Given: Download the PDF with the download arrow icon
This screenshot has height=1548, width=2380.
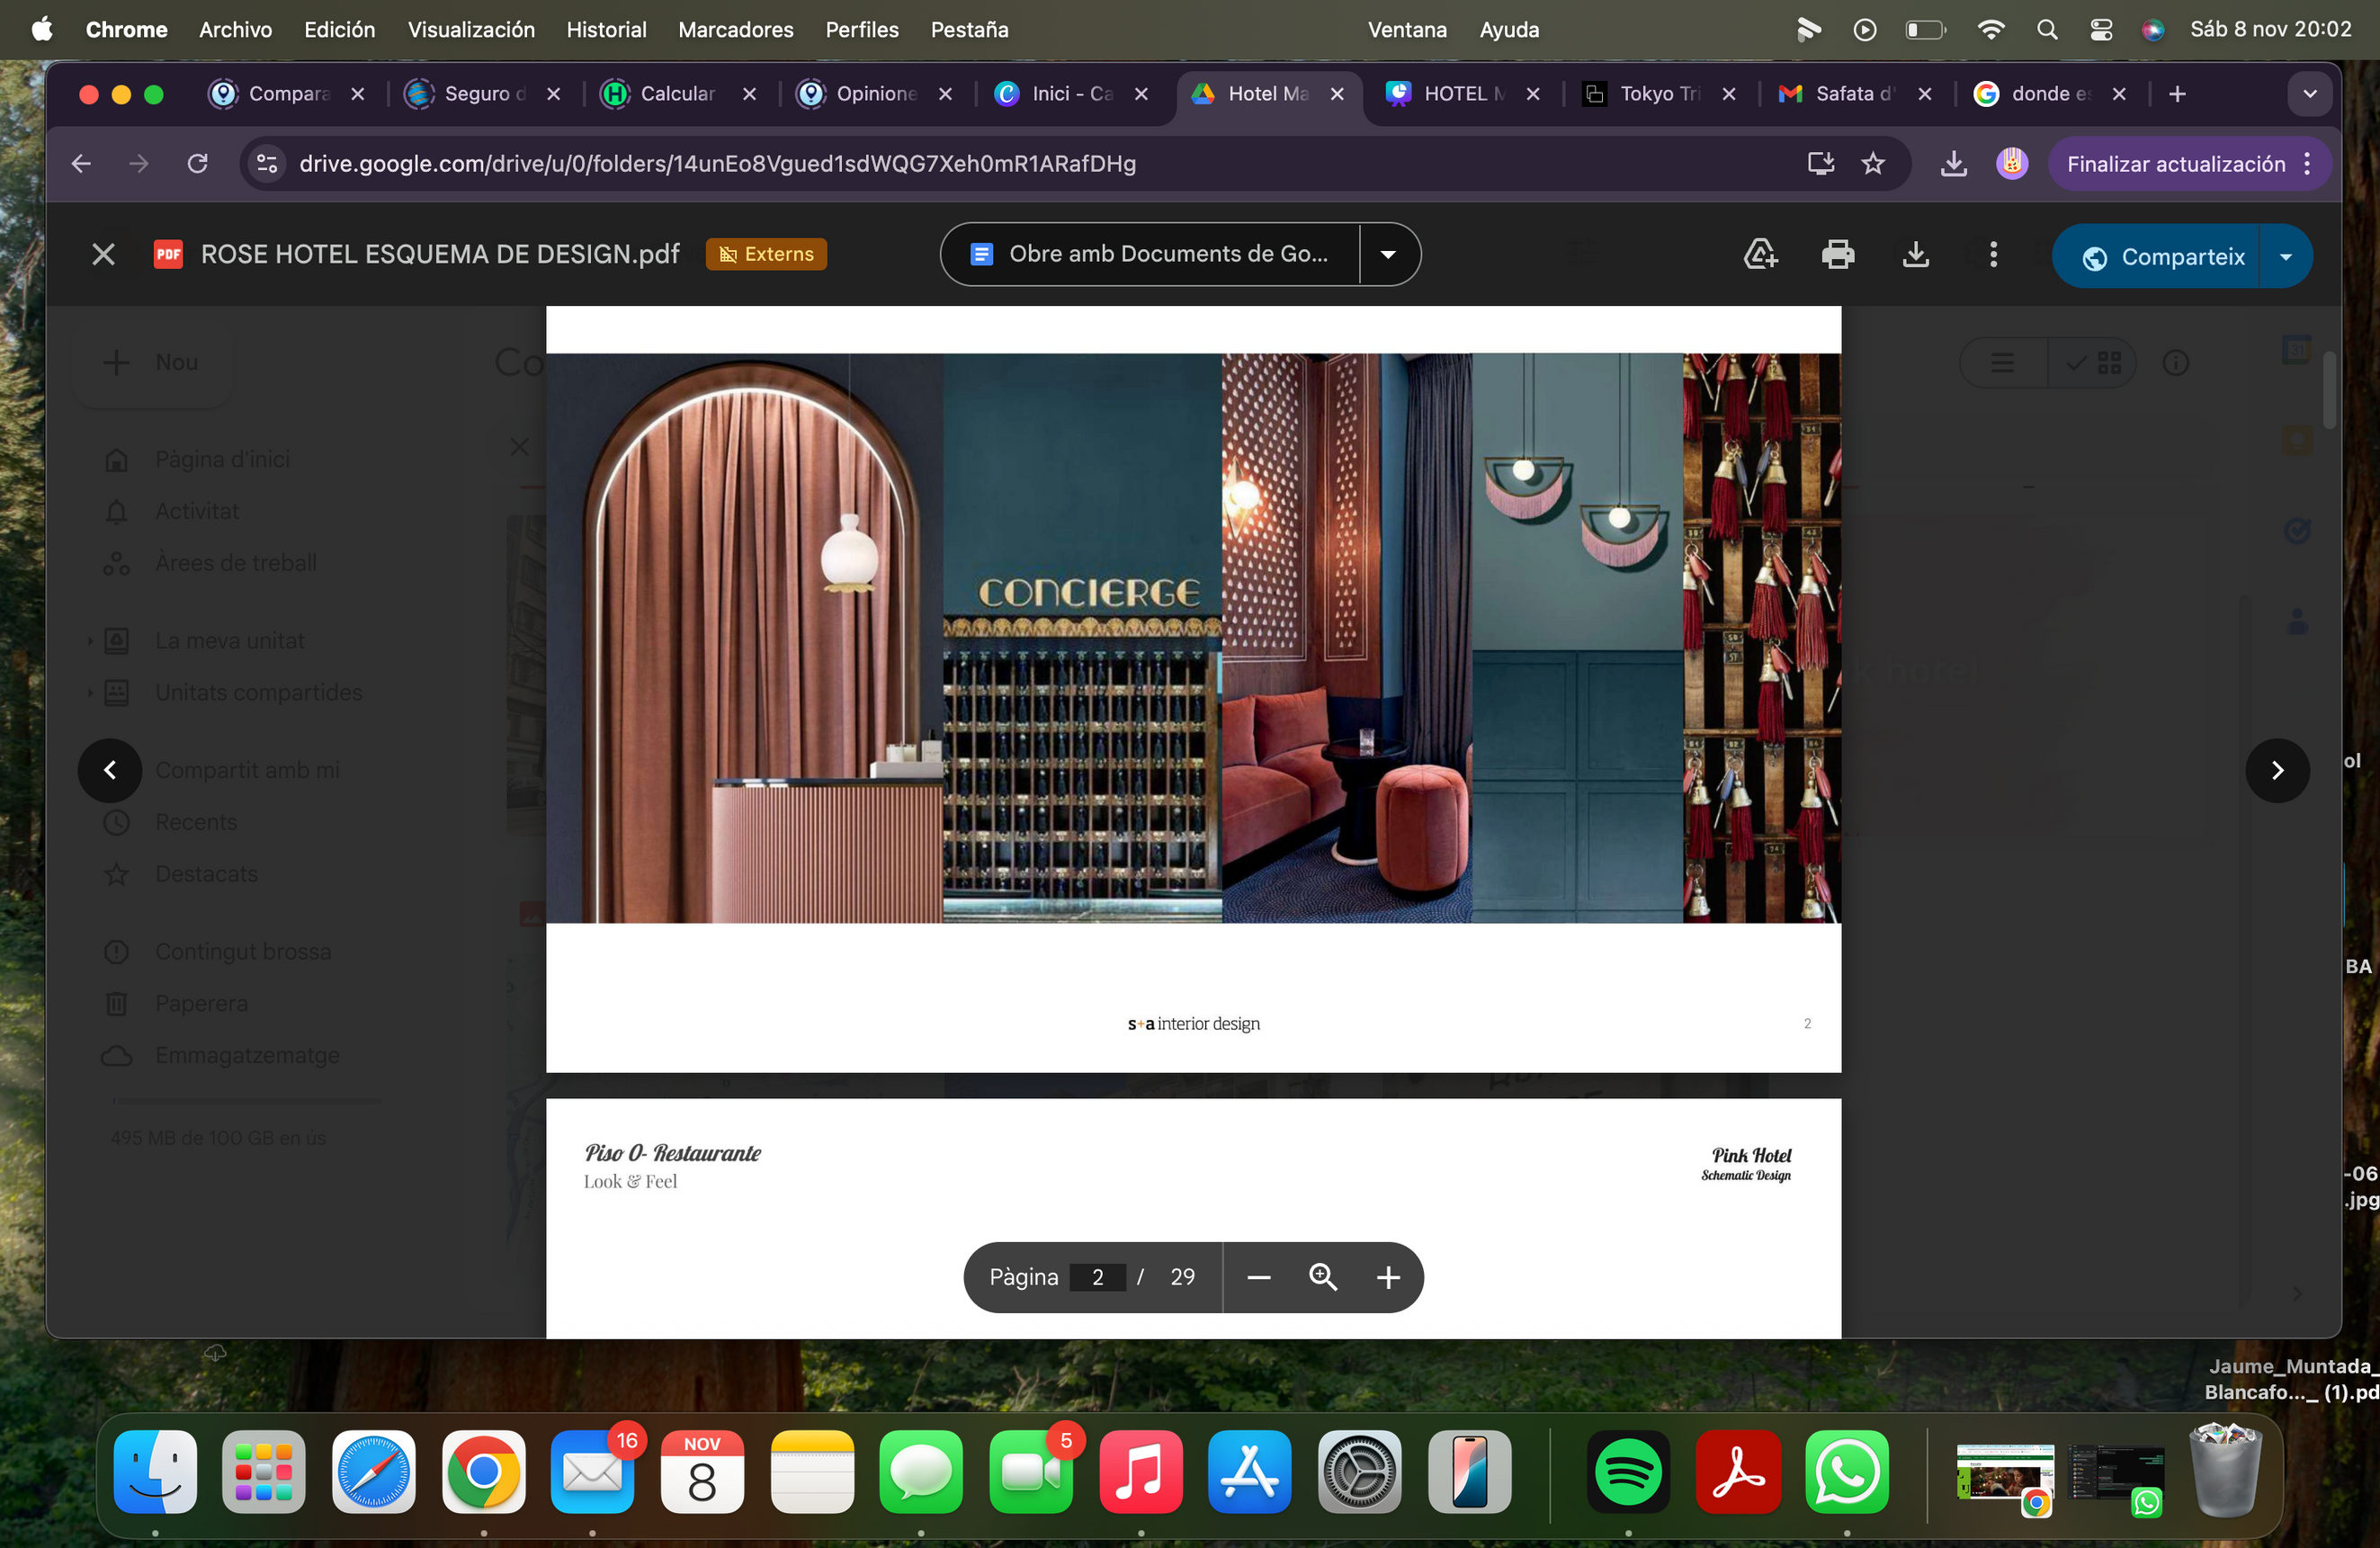Looking at the screenshot, I should (1915, 255).
